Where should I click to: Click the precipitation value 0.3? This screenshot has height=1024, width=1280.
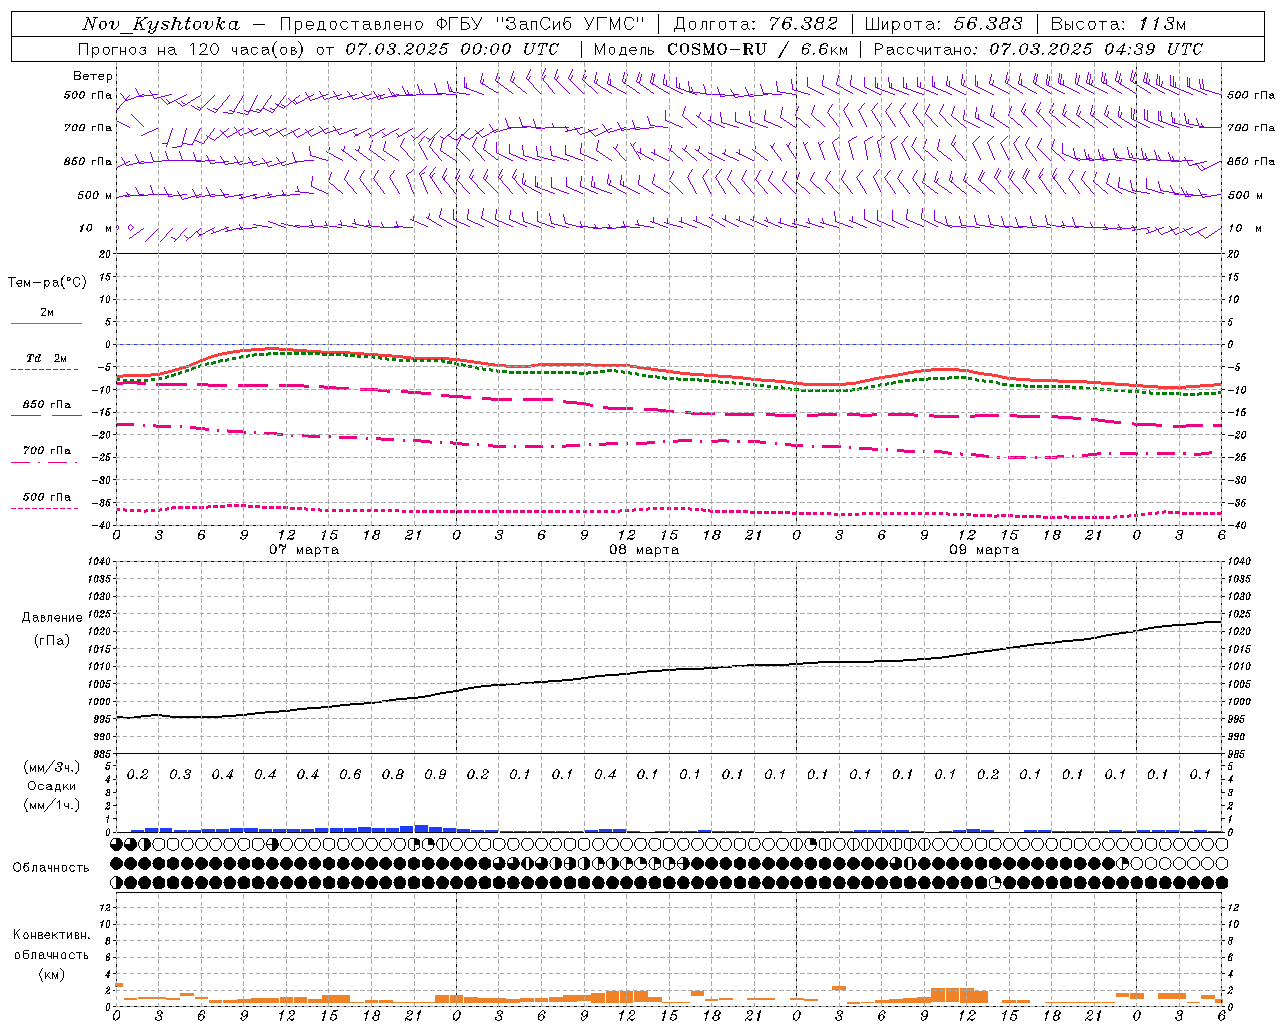(180, 774)
